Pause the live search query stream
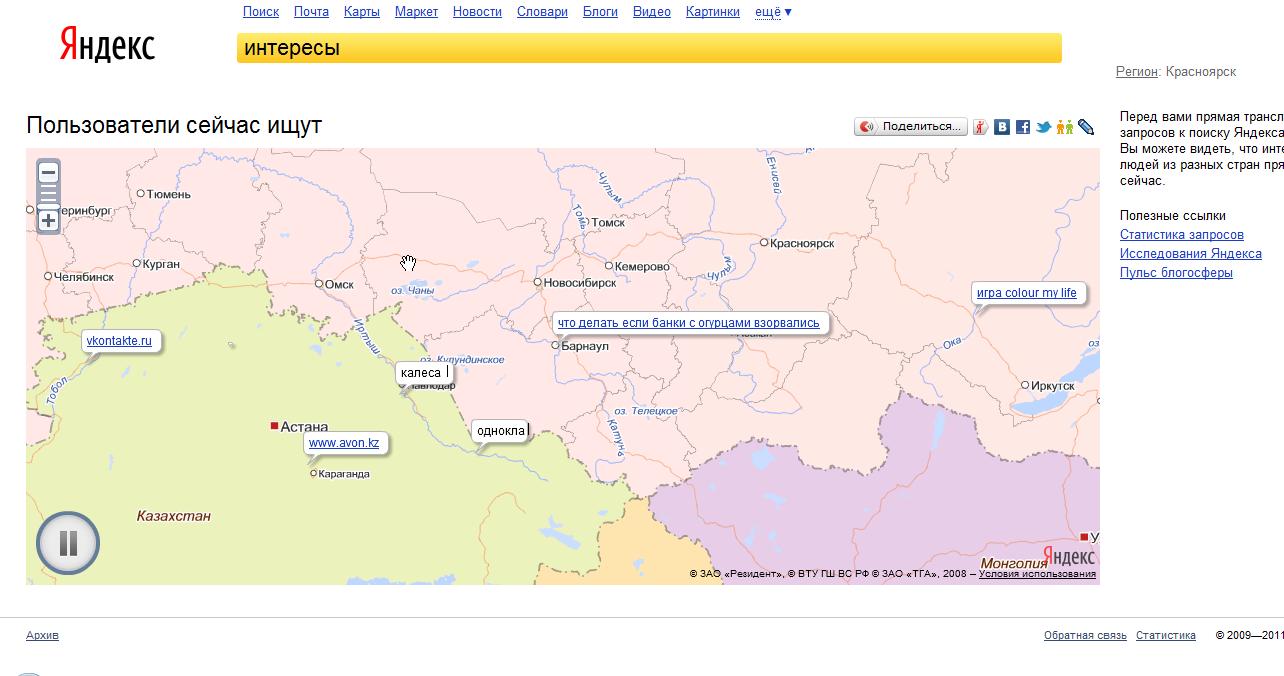The height and width of the screenshot is (676, 1284). tap(68, 543)
